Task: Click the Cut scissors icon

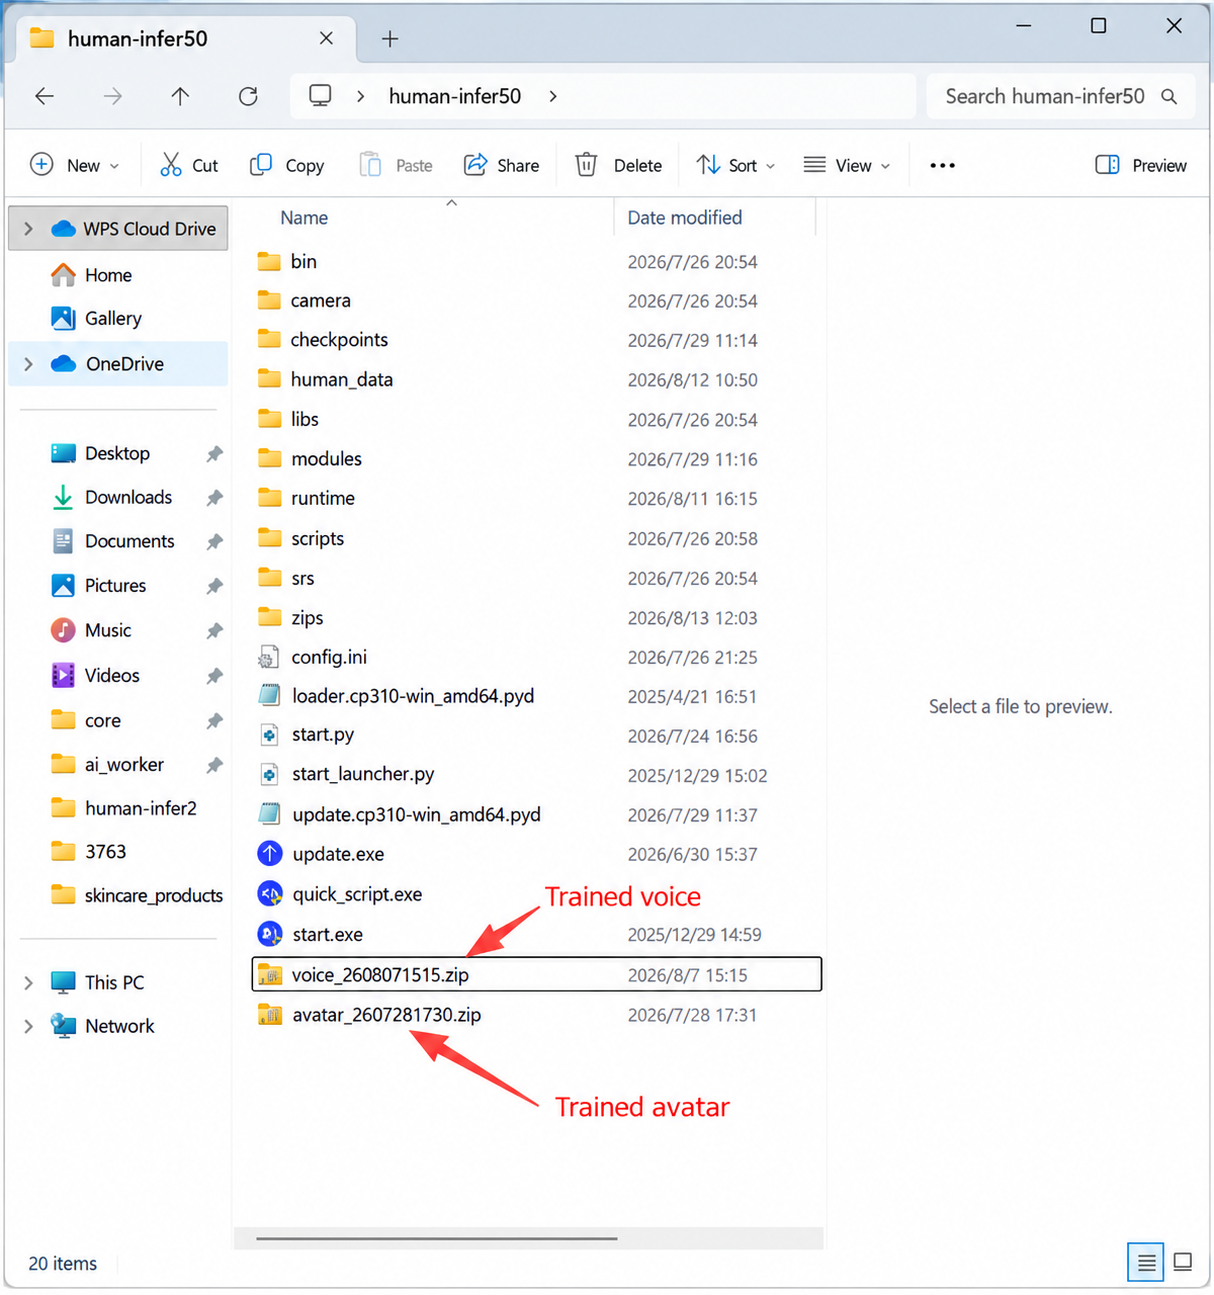Action: point(171,165)
